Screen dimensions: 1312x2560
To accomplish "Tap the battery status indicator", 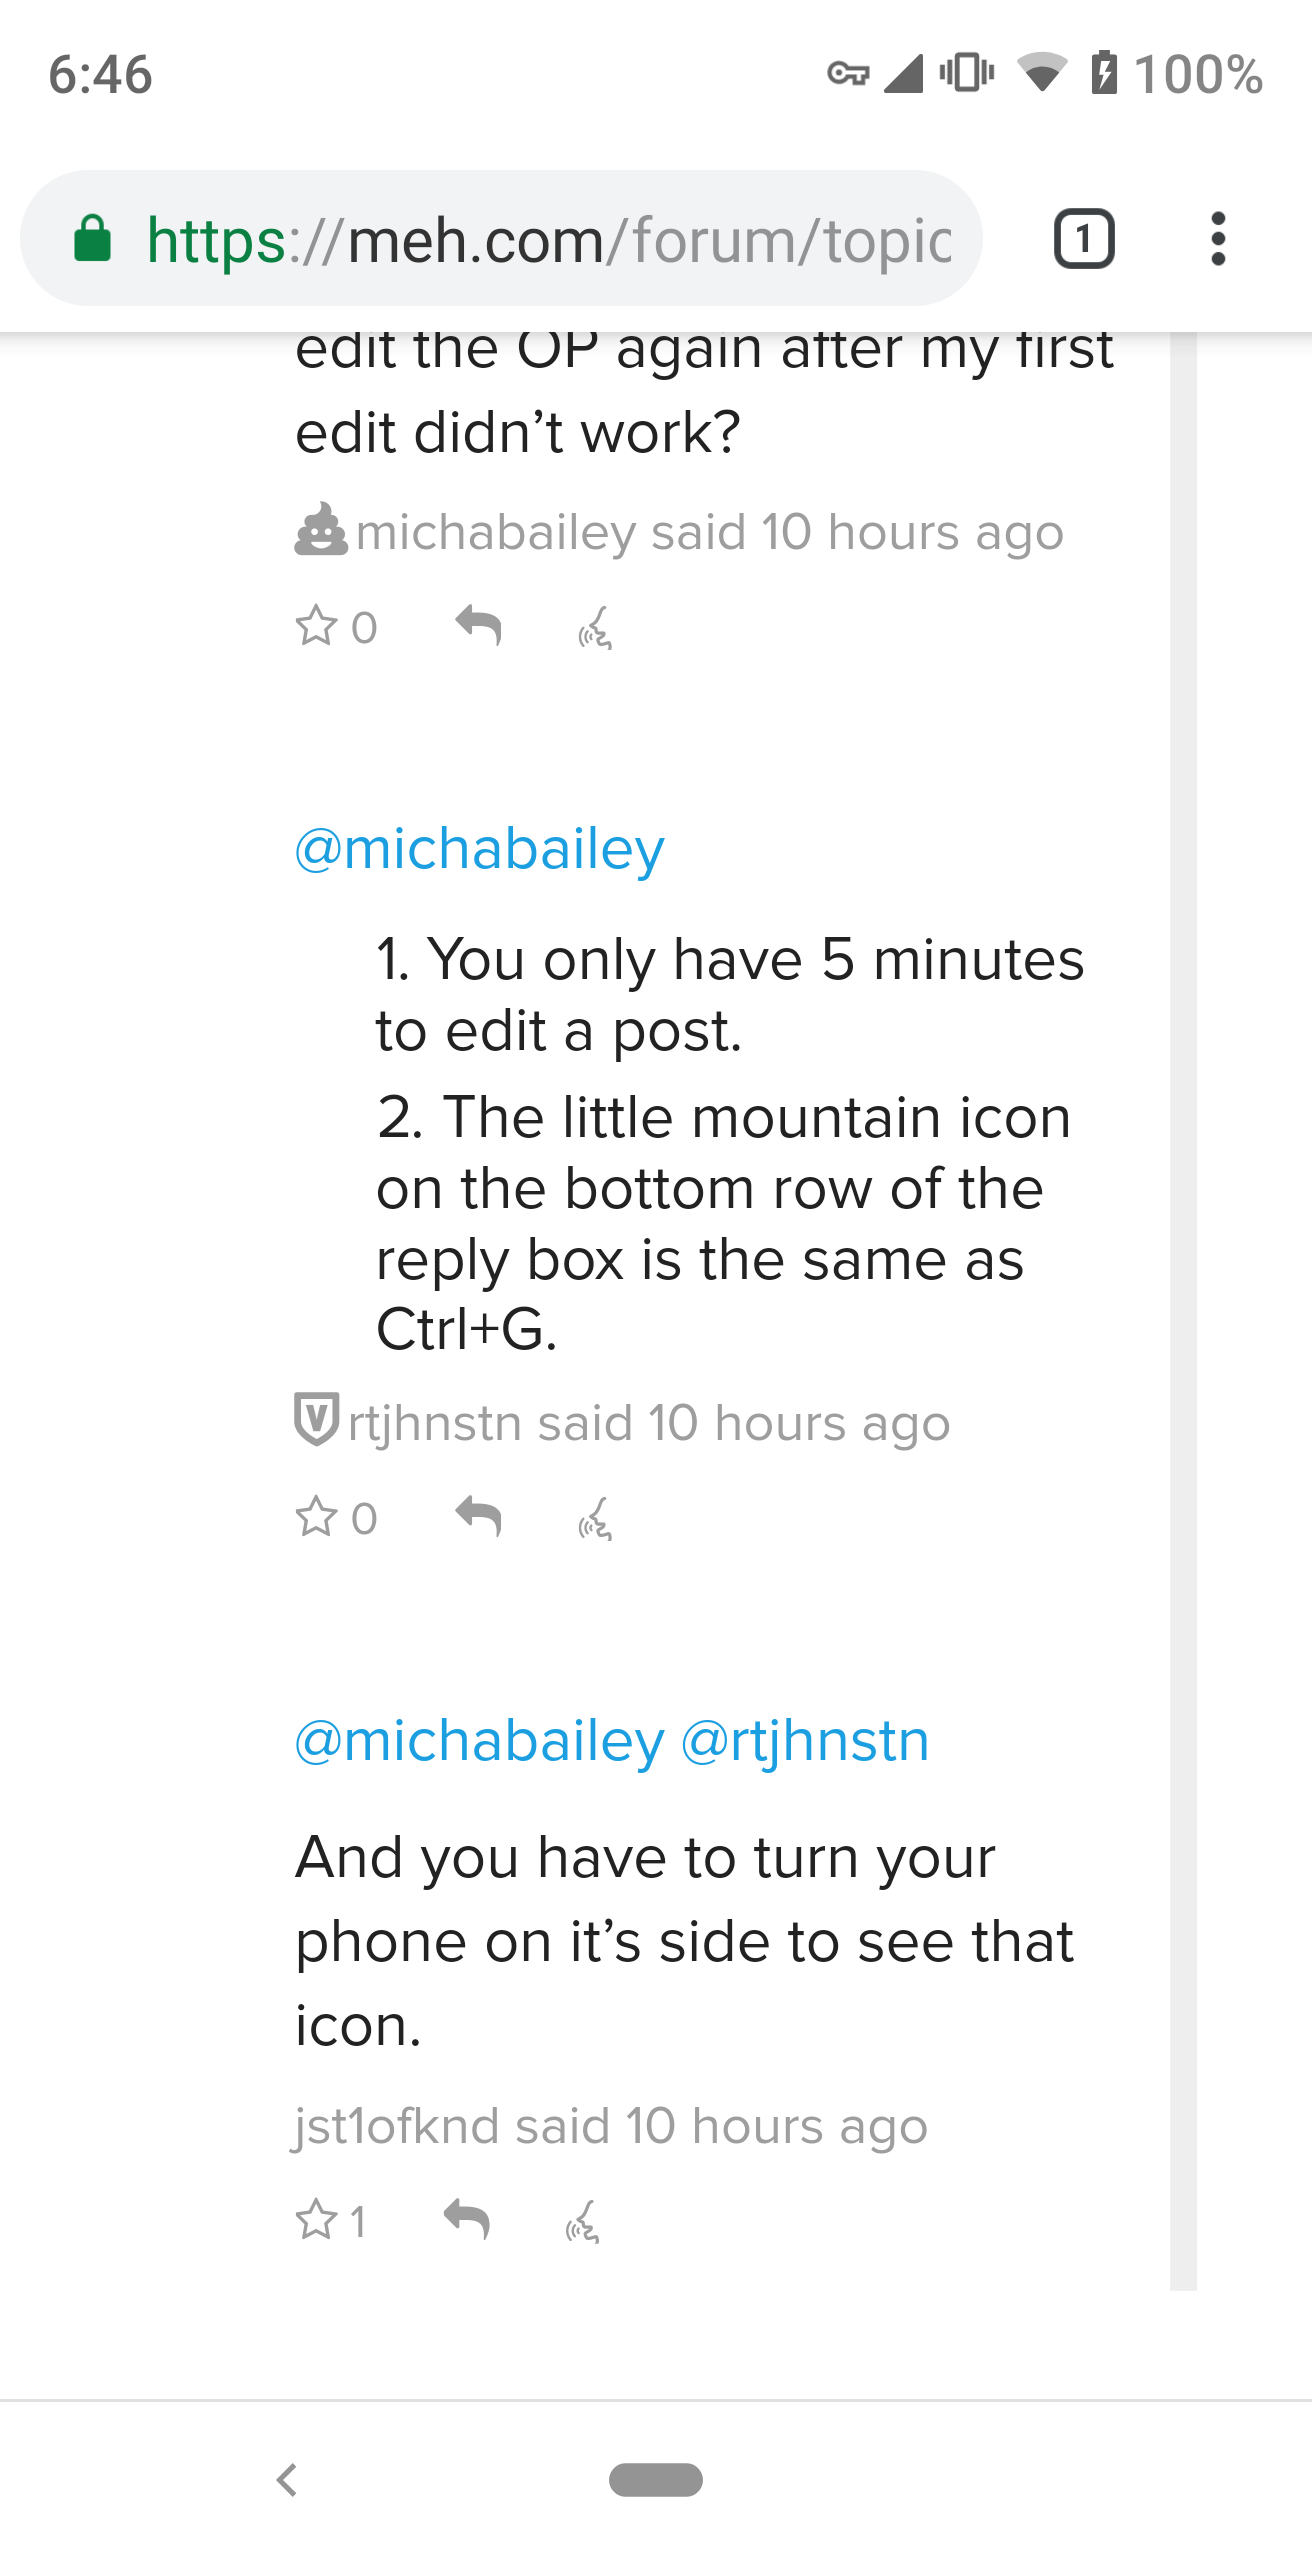I will pyautogui.click(x=1104, y=74).
